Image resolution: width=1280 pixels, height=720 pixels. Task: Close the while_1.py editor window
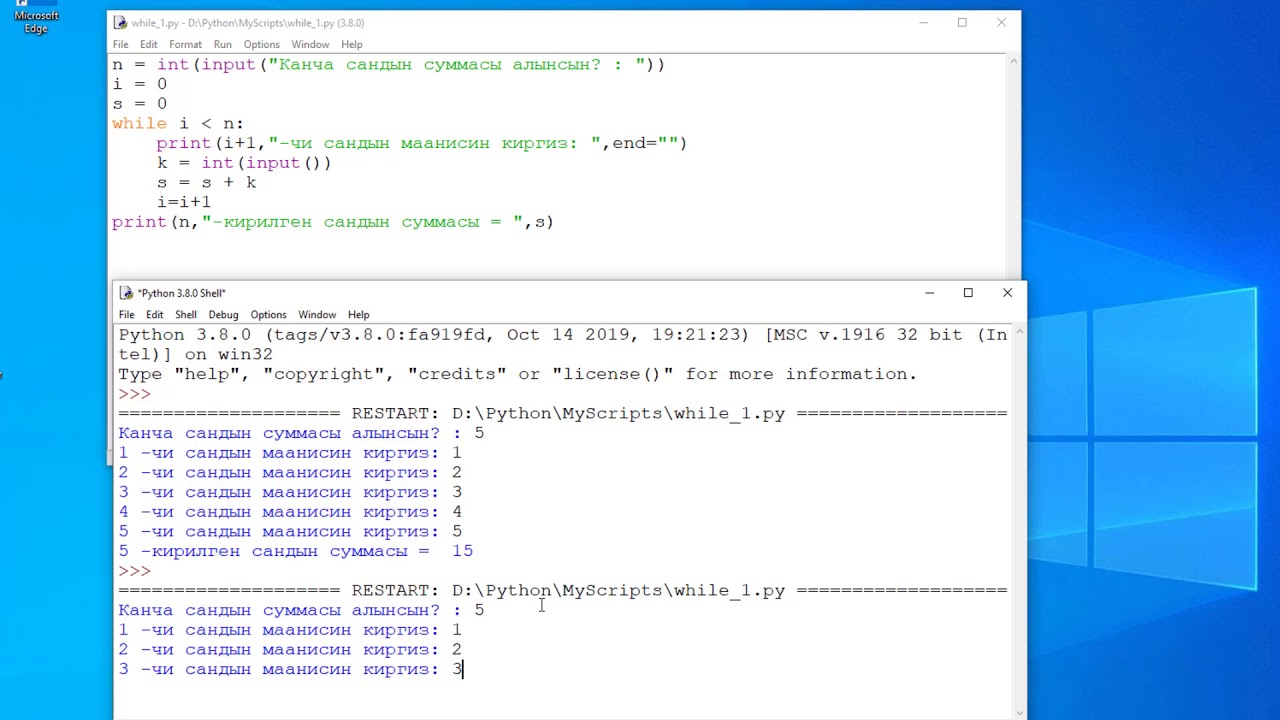coord(1001,22)
